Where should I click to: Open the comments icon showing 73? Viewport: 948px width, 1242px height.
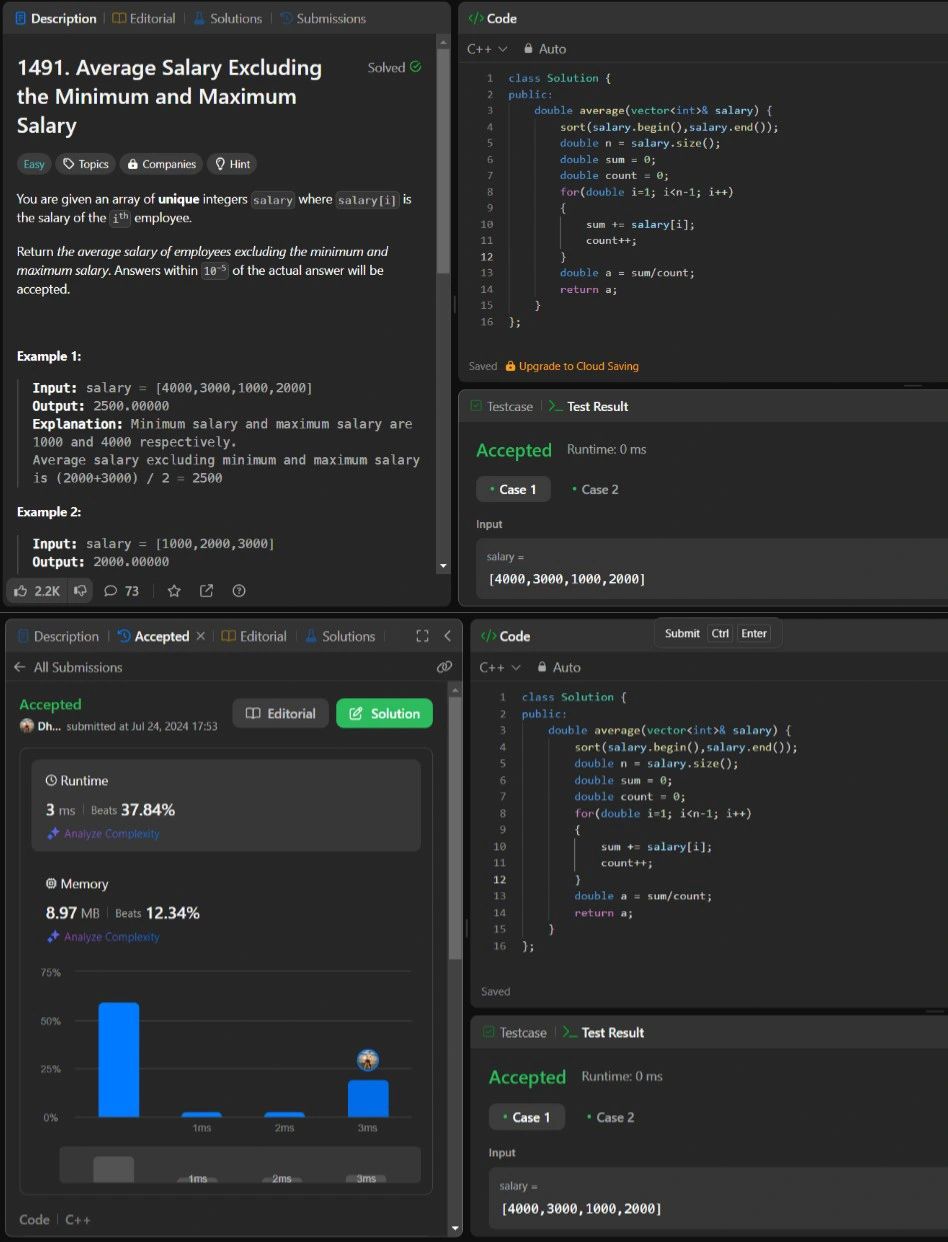point(111,591)
